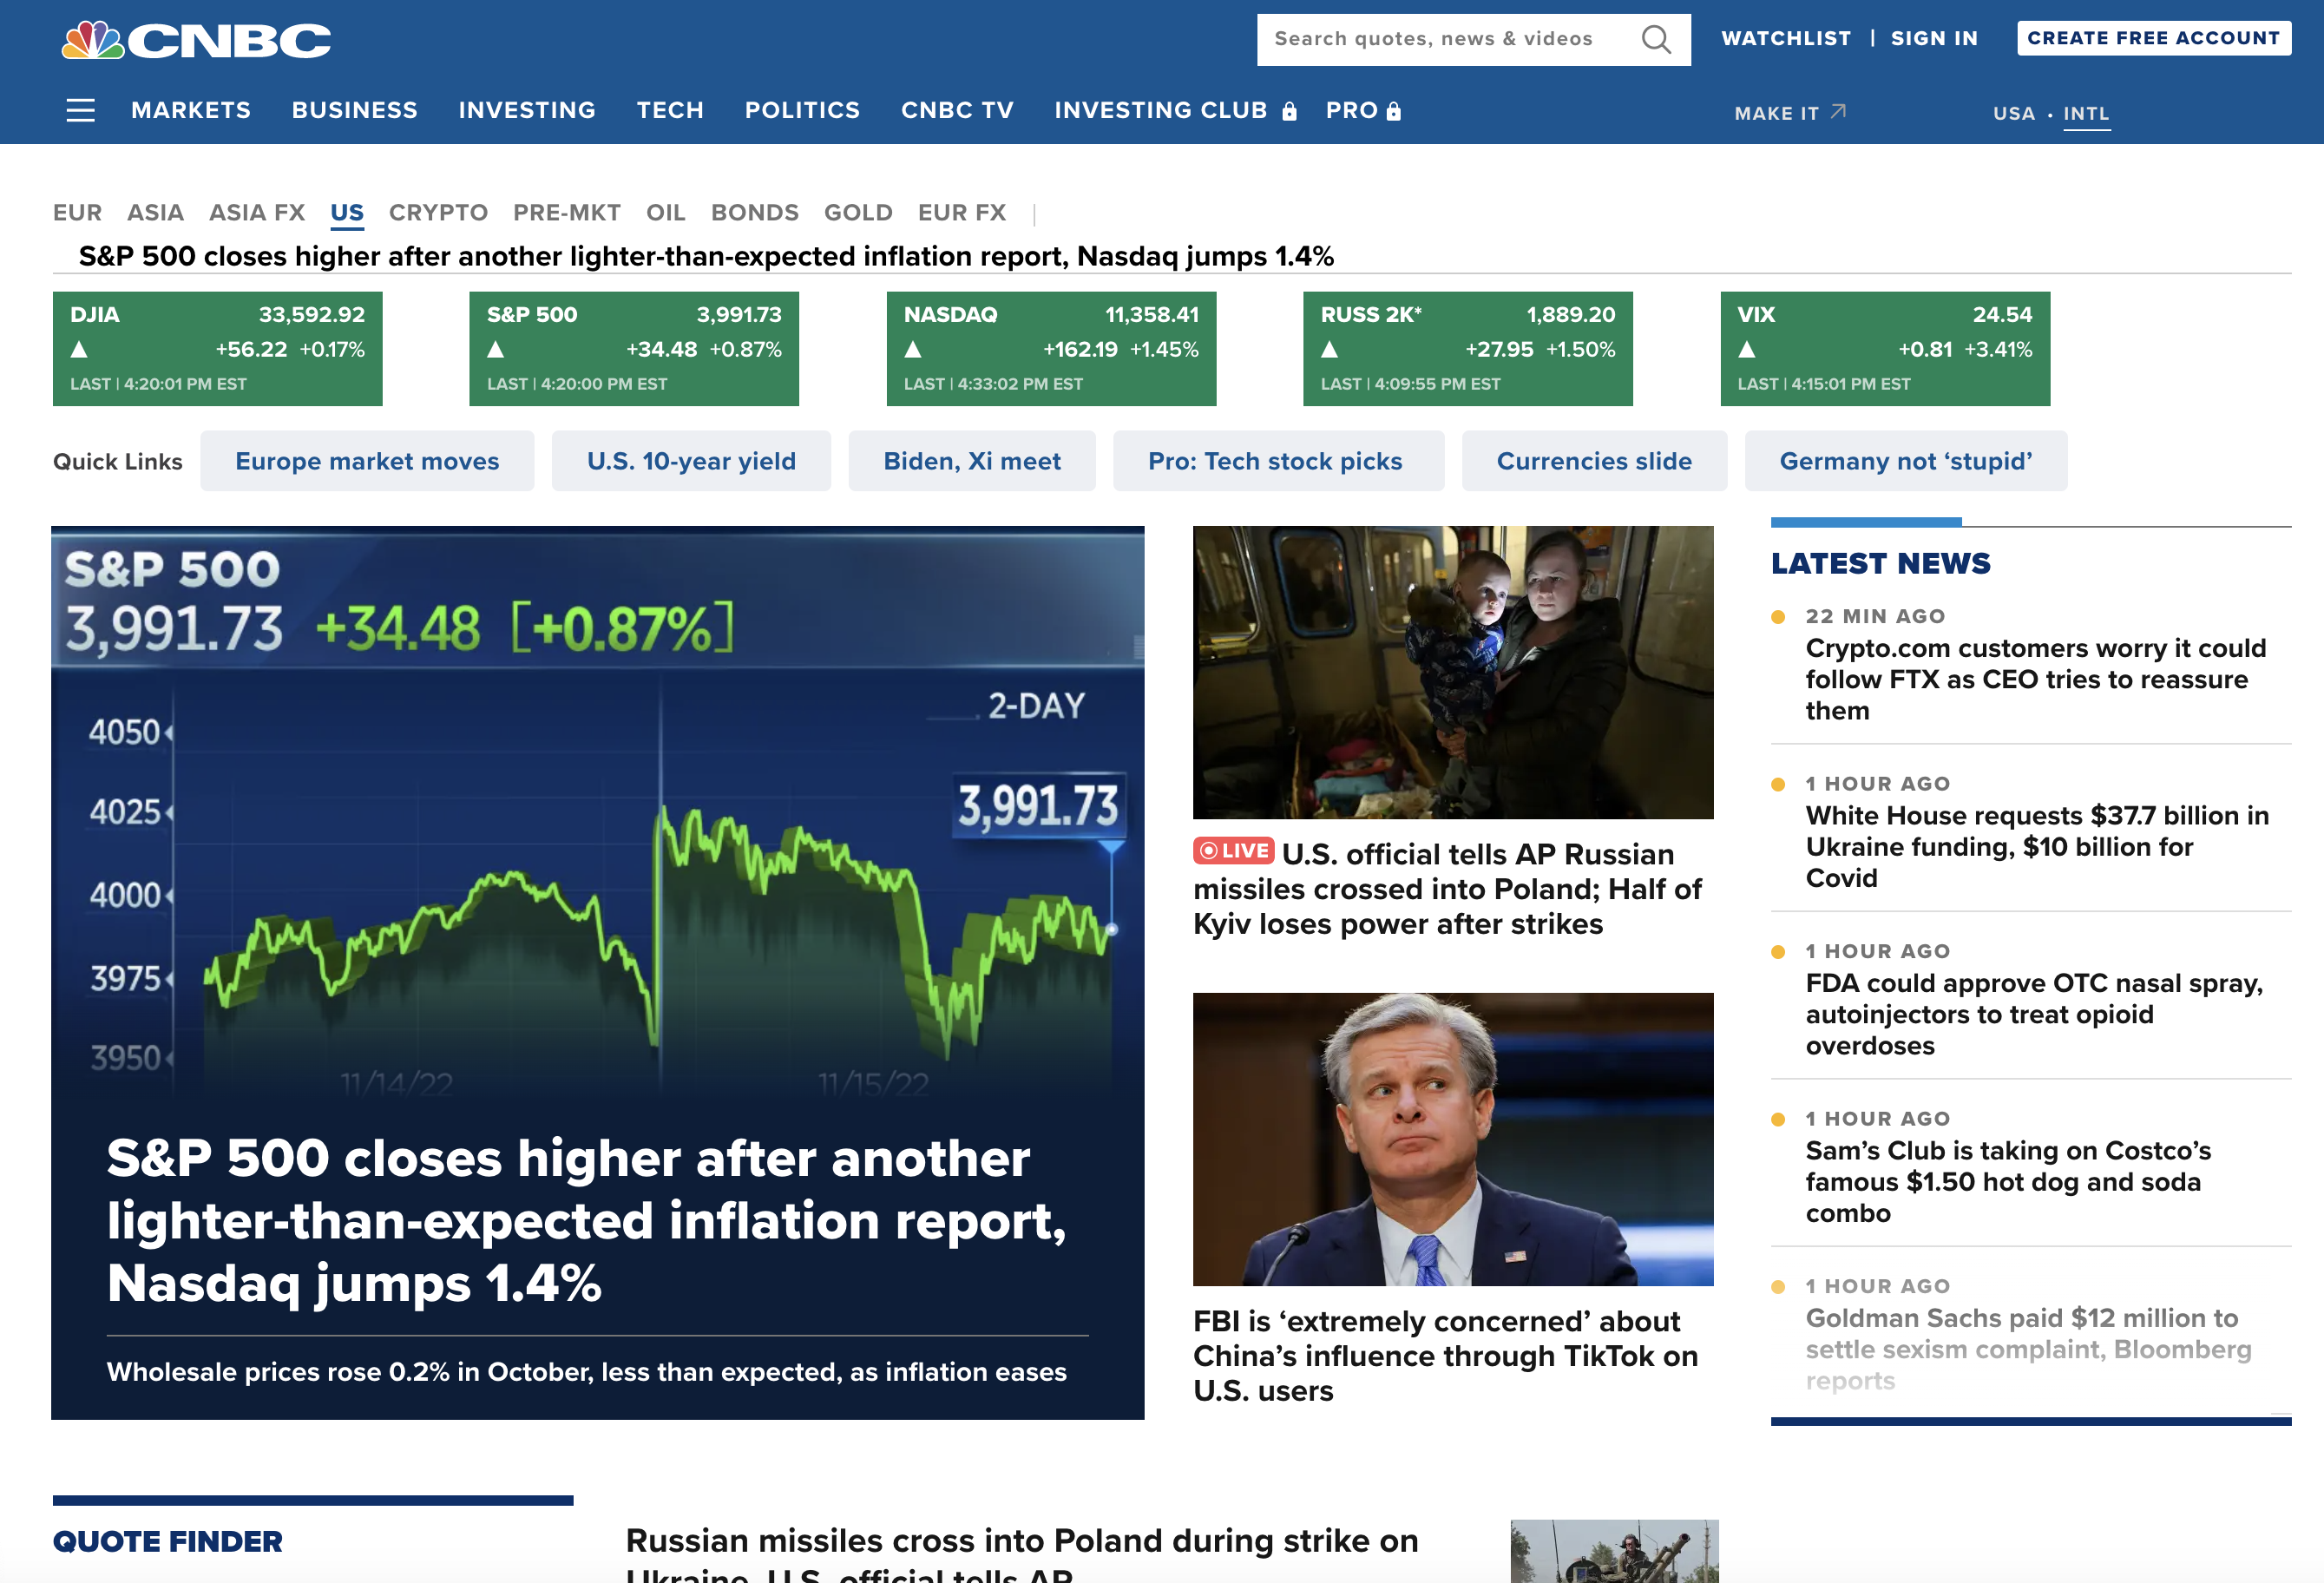Click the Latest News heading
This screenshot has height=1583, width=2324.
(x=1880, y=563)
